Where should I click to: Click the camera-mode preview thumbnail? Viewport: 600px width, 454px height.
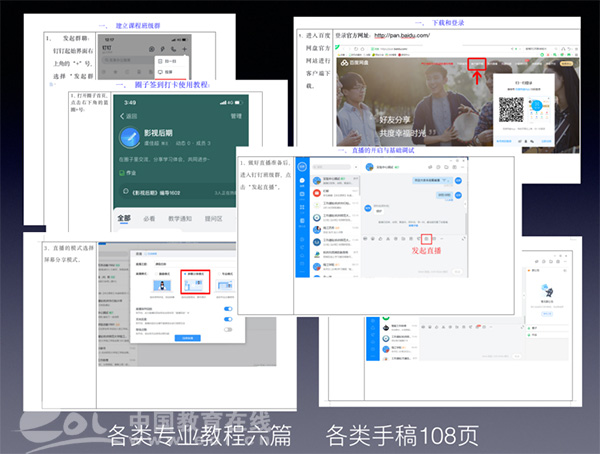point(162,286)
